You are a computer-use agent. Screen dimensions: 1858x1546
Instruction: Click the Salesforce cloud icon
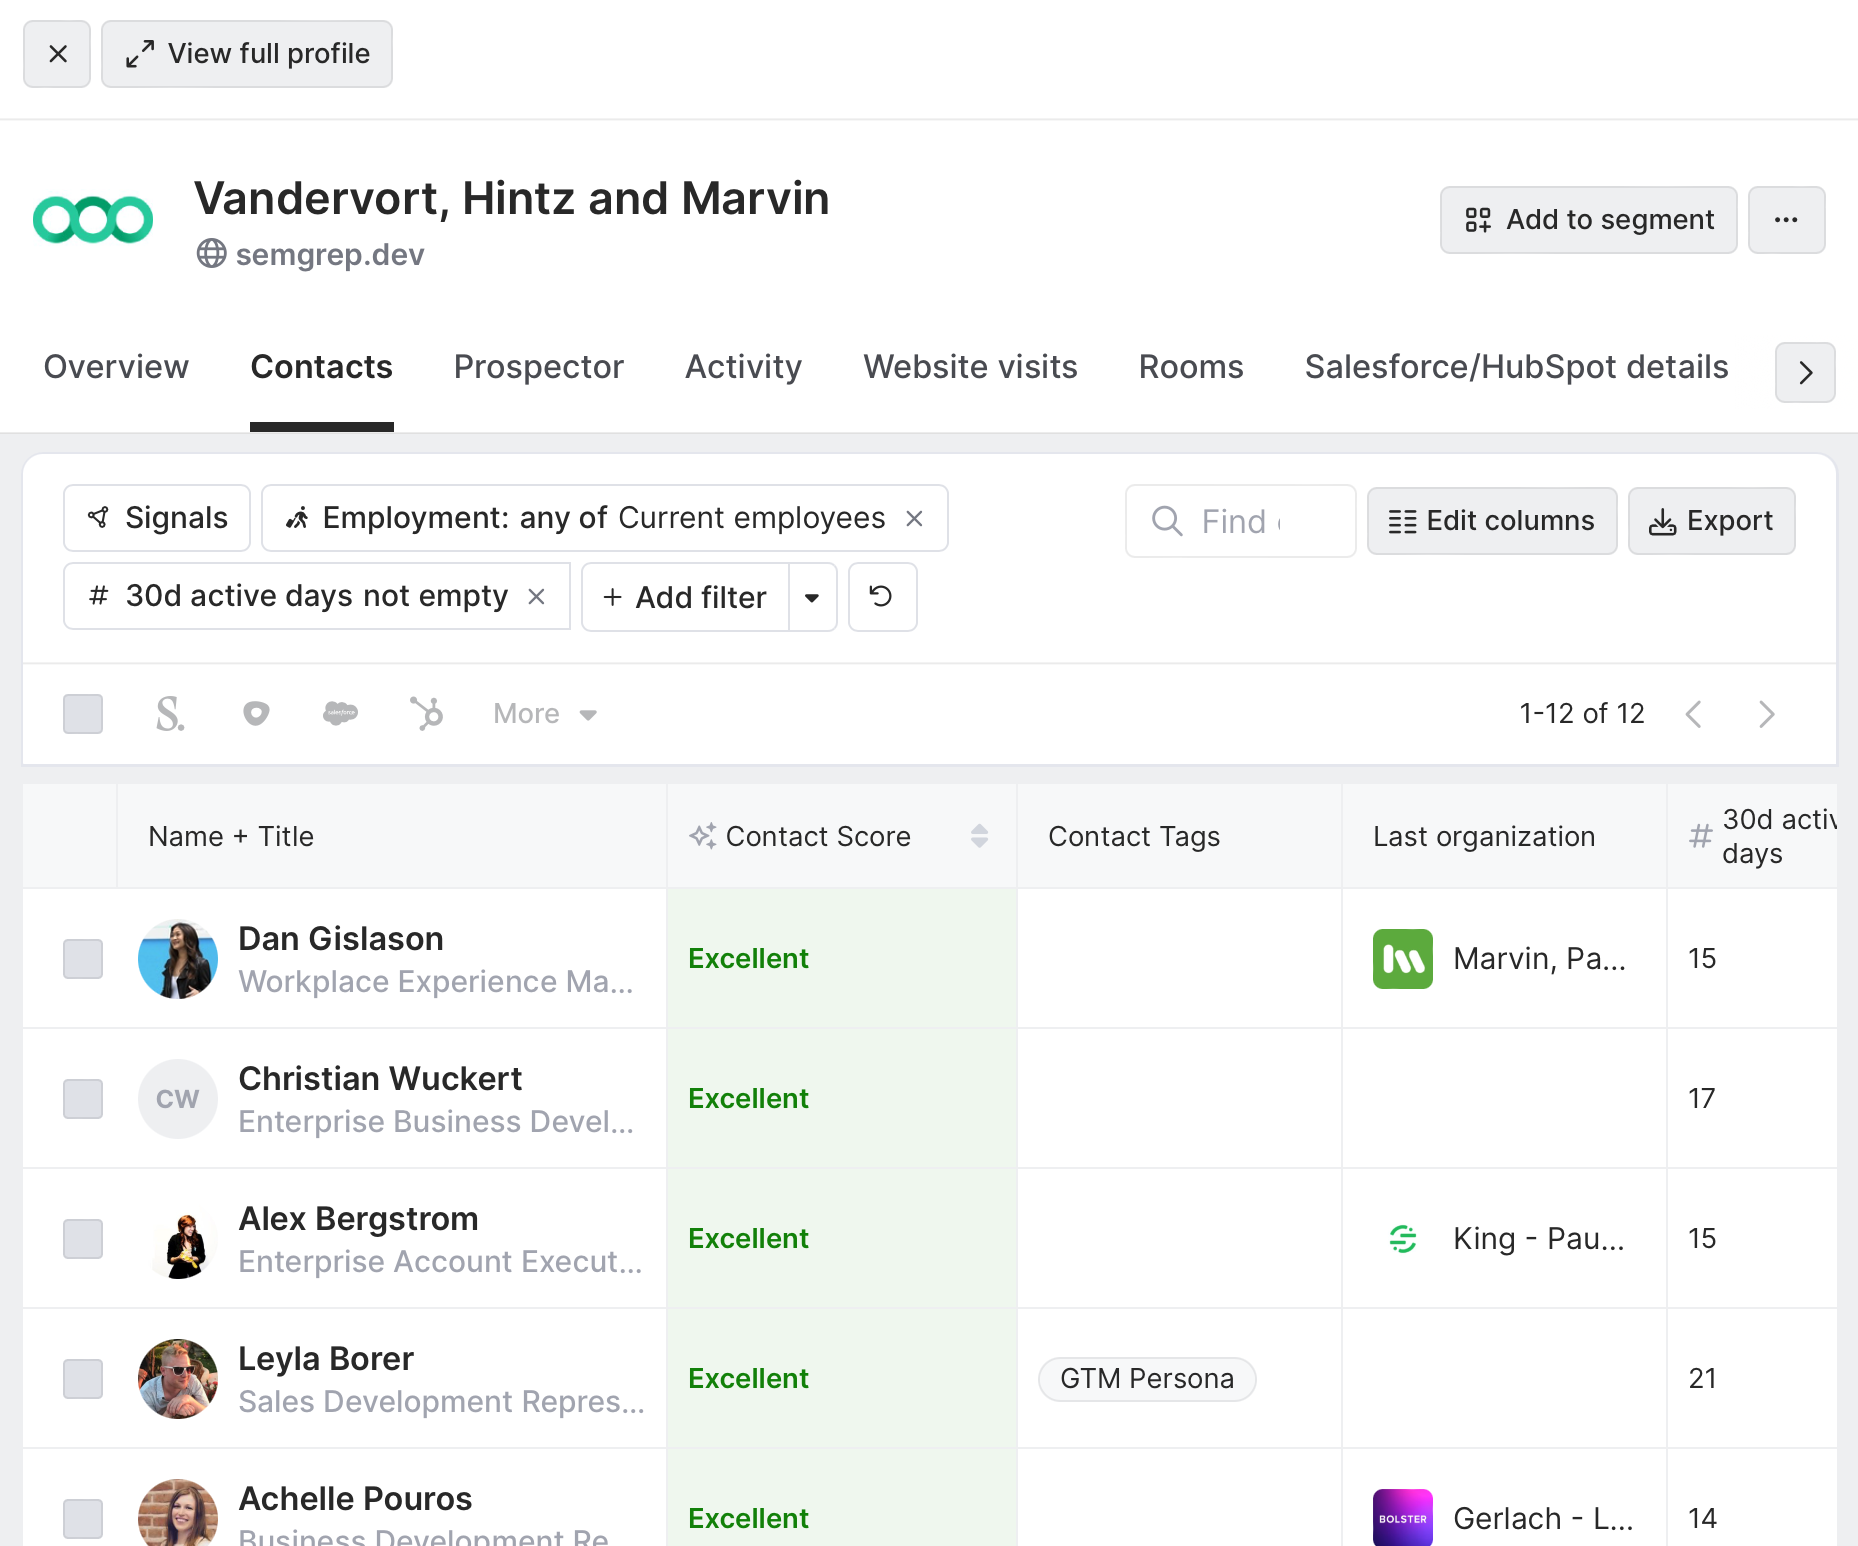(340, 714)
